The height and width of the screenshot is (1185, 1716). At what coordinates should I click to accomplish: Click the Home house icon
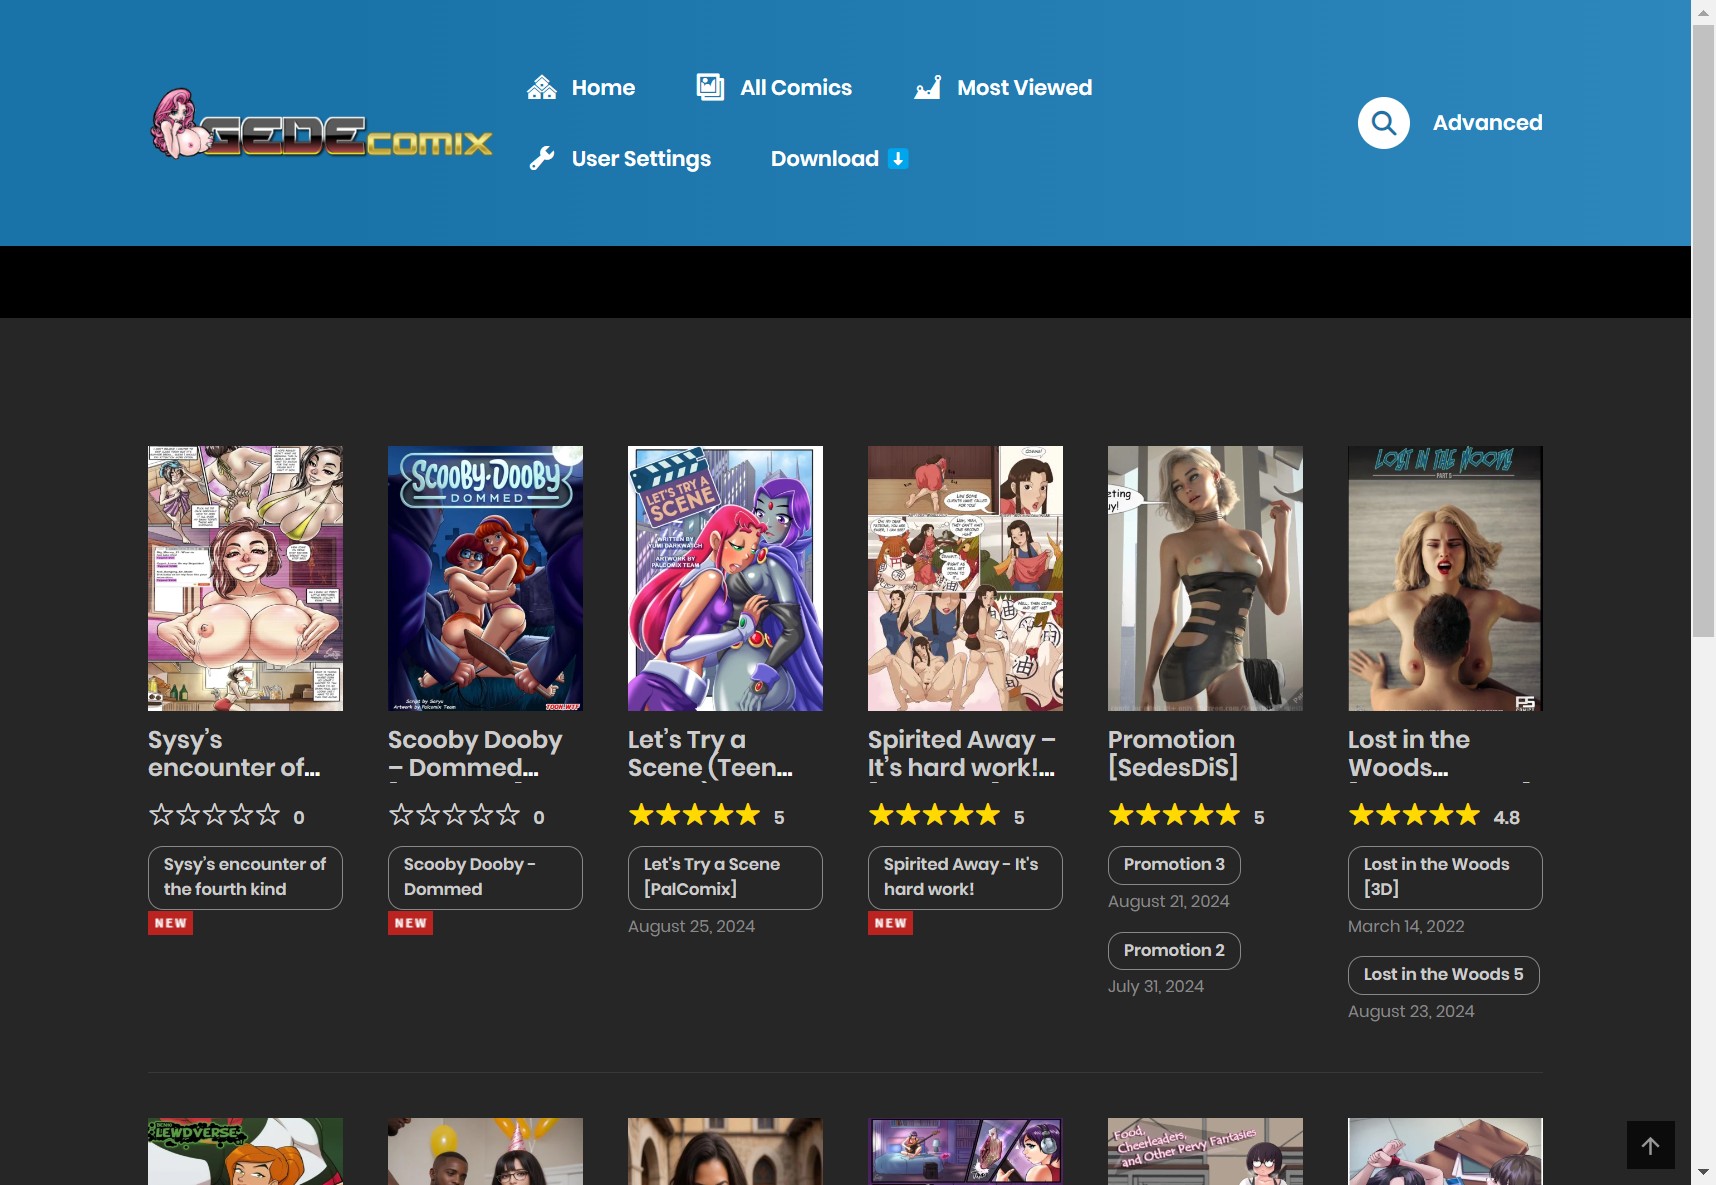[x=541, y=88]
